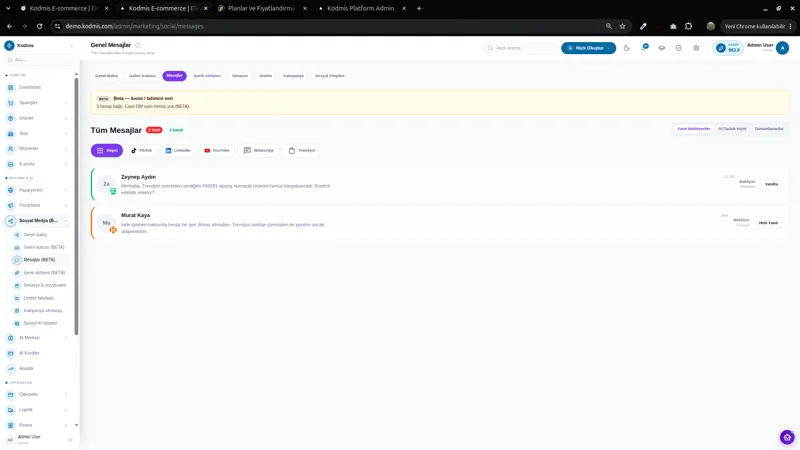Image resolution: width=800 pixels, height=450 pixels.
Task: Focus the sidebar search field
Action: 39,60
